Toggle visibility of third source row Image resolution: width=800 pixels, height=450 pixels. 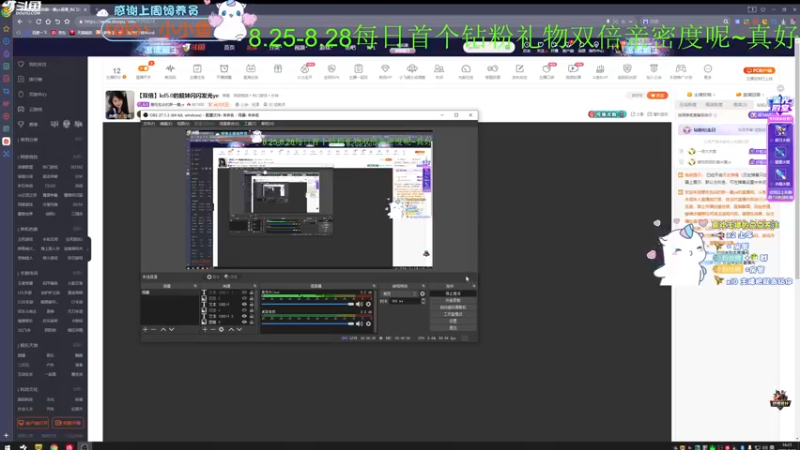pos(244,305)
